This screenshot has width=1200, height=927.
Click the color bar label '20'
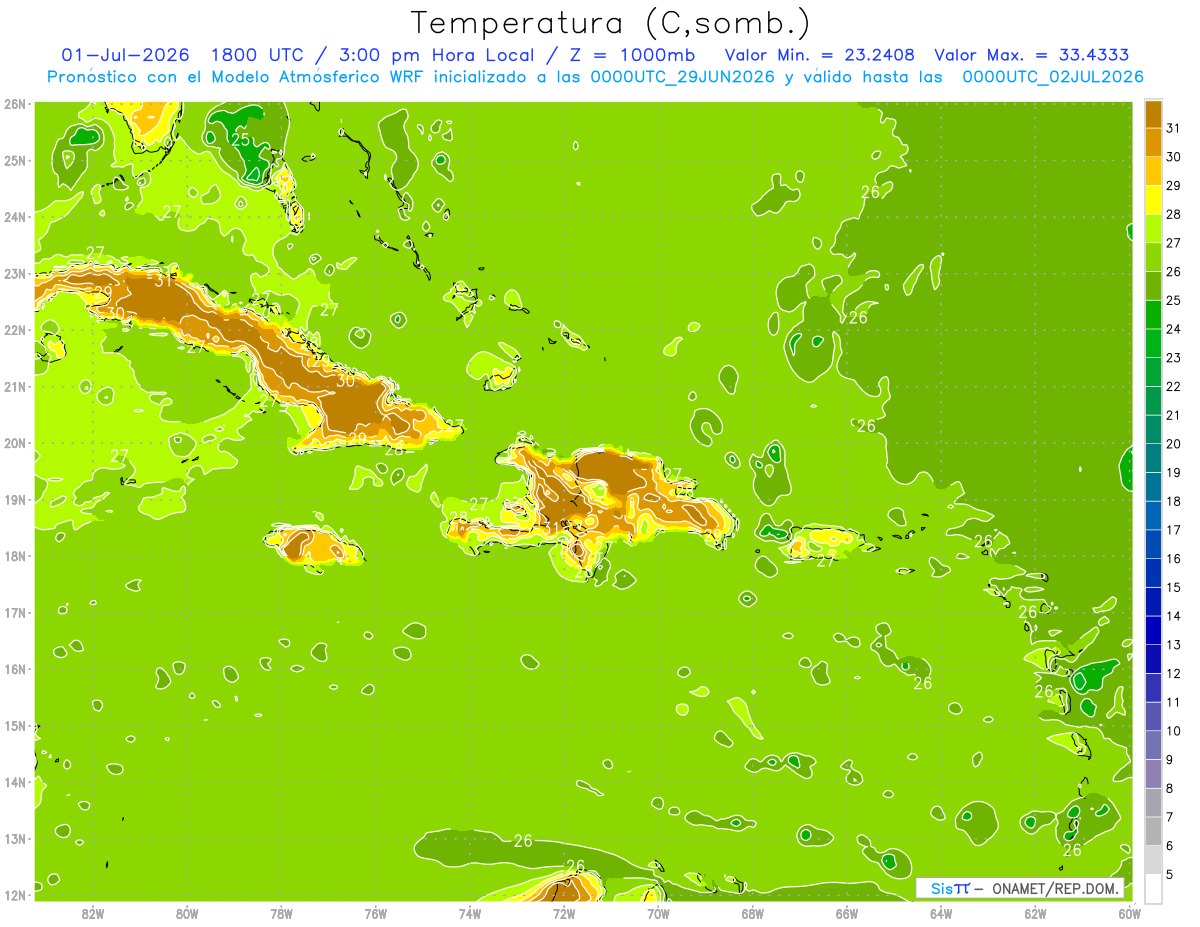point(1173,444)
